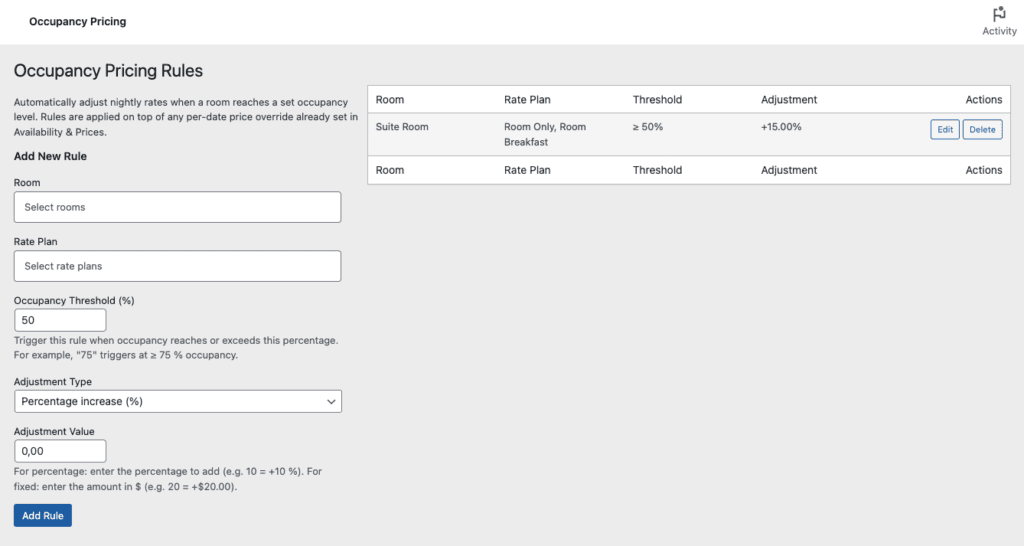This screenshot has width=1024, height=546.
Task: Open the Select rate plans field
Action: click(x=177, y=266)
